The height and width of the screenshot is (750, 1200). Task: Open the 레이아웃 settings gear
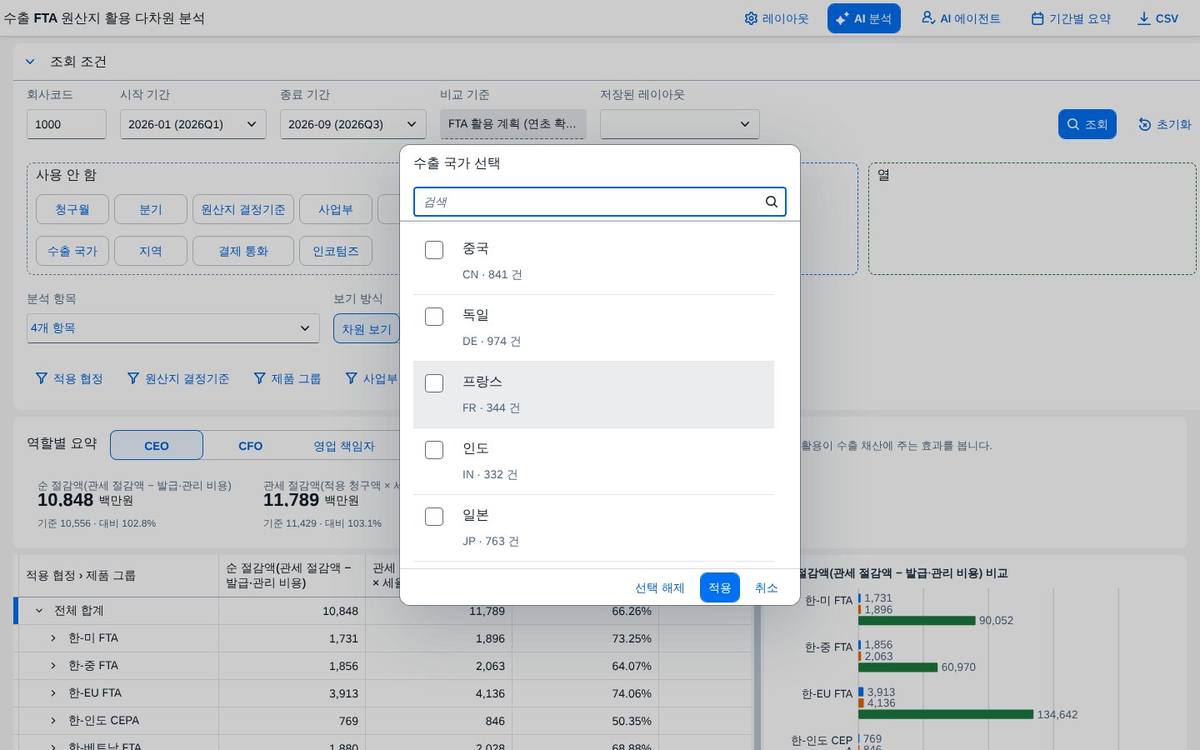pos(752,19)
